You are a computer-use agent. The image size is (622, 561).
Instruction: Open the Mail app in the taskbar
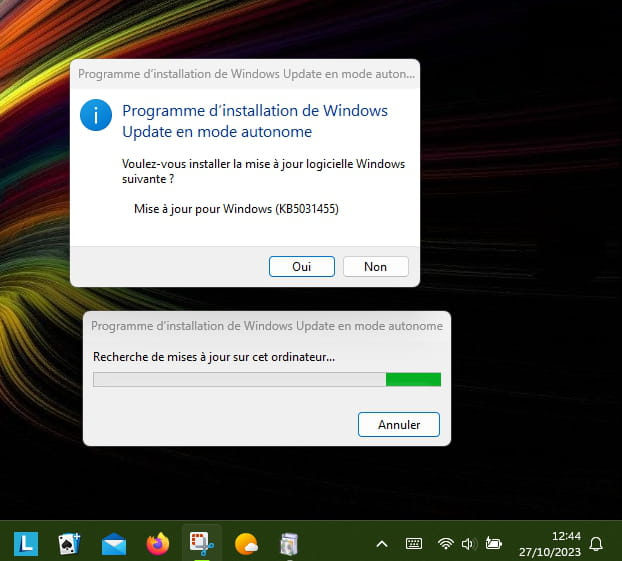tap(114, 544)
